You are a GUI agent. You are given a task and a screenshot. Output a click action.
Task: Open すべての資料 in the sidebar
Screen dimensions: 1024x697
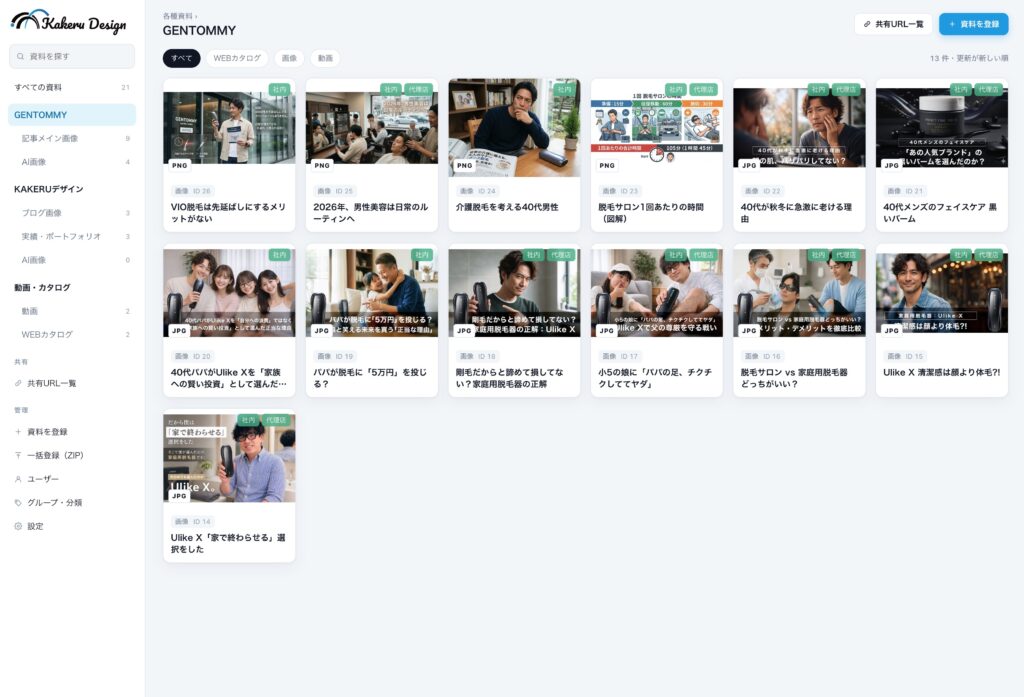pyautogui.click(x=72, y=87)
